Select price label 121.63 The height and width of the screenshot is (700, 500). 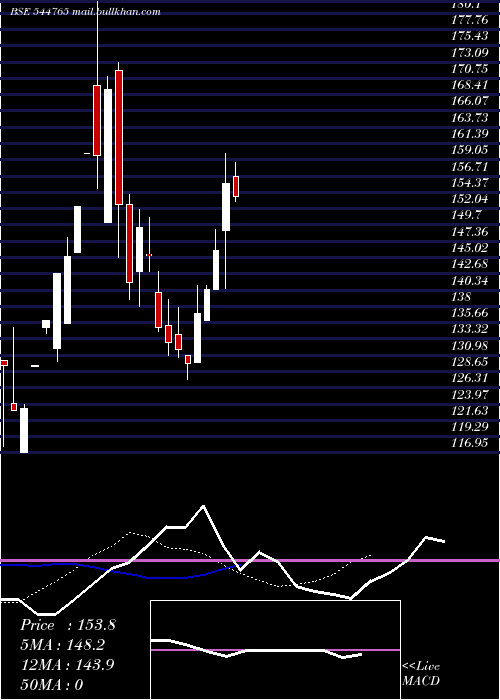coord(469,411)
